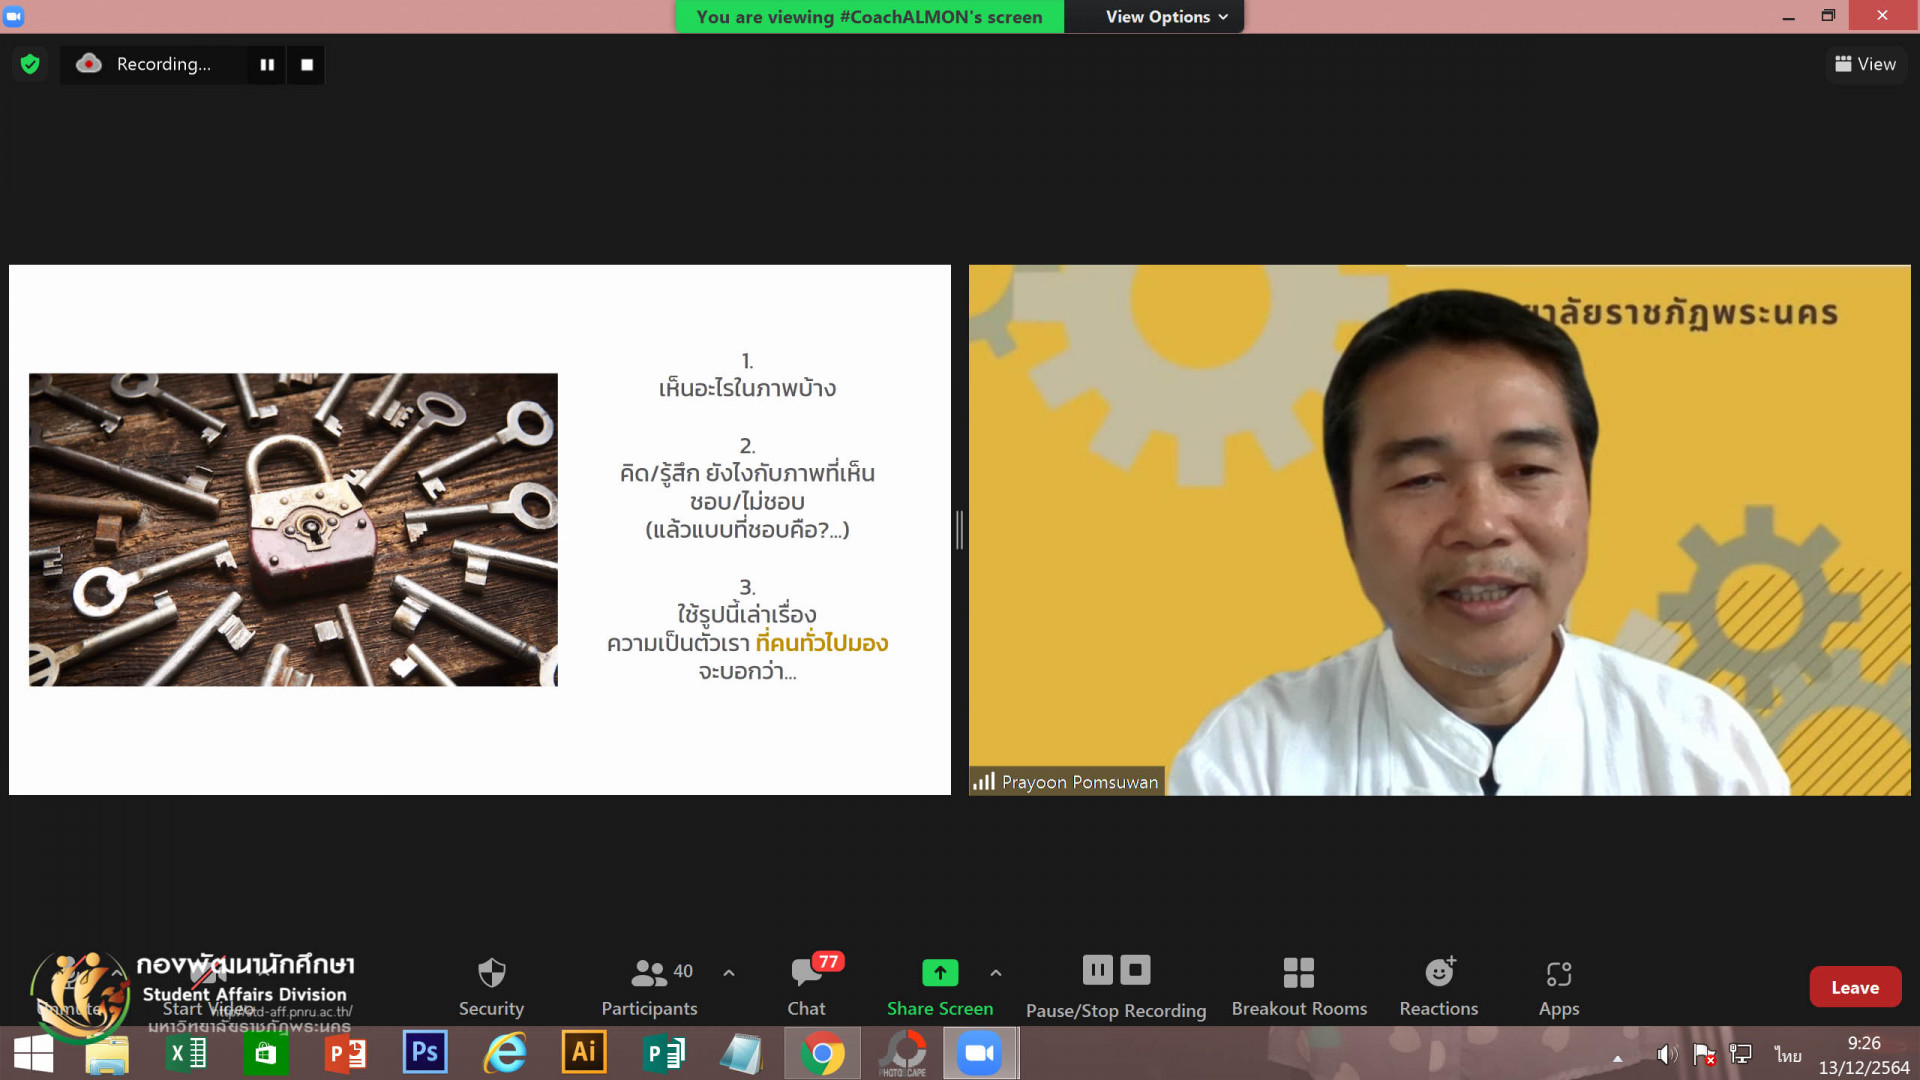Click the shared slide keys image
This screenshot has height=1080, width=1920.
click(x=293, y=529)
